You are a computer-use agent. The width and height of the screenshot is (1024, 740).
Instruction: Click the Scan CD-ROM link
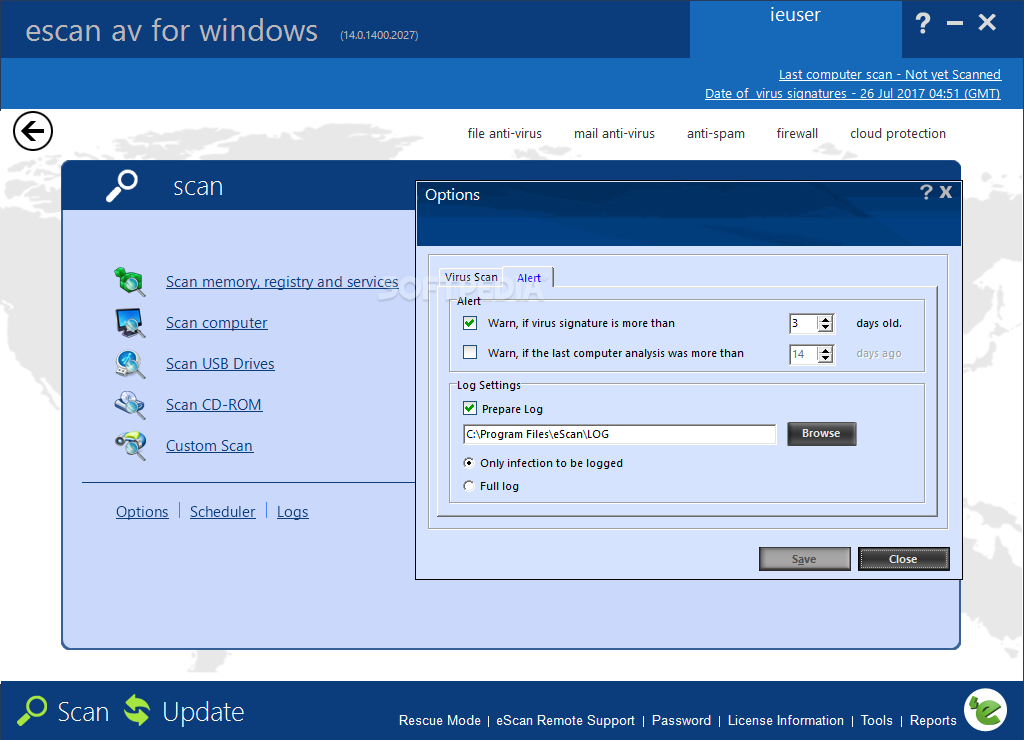pyautogui.click(x=214, y=405)
